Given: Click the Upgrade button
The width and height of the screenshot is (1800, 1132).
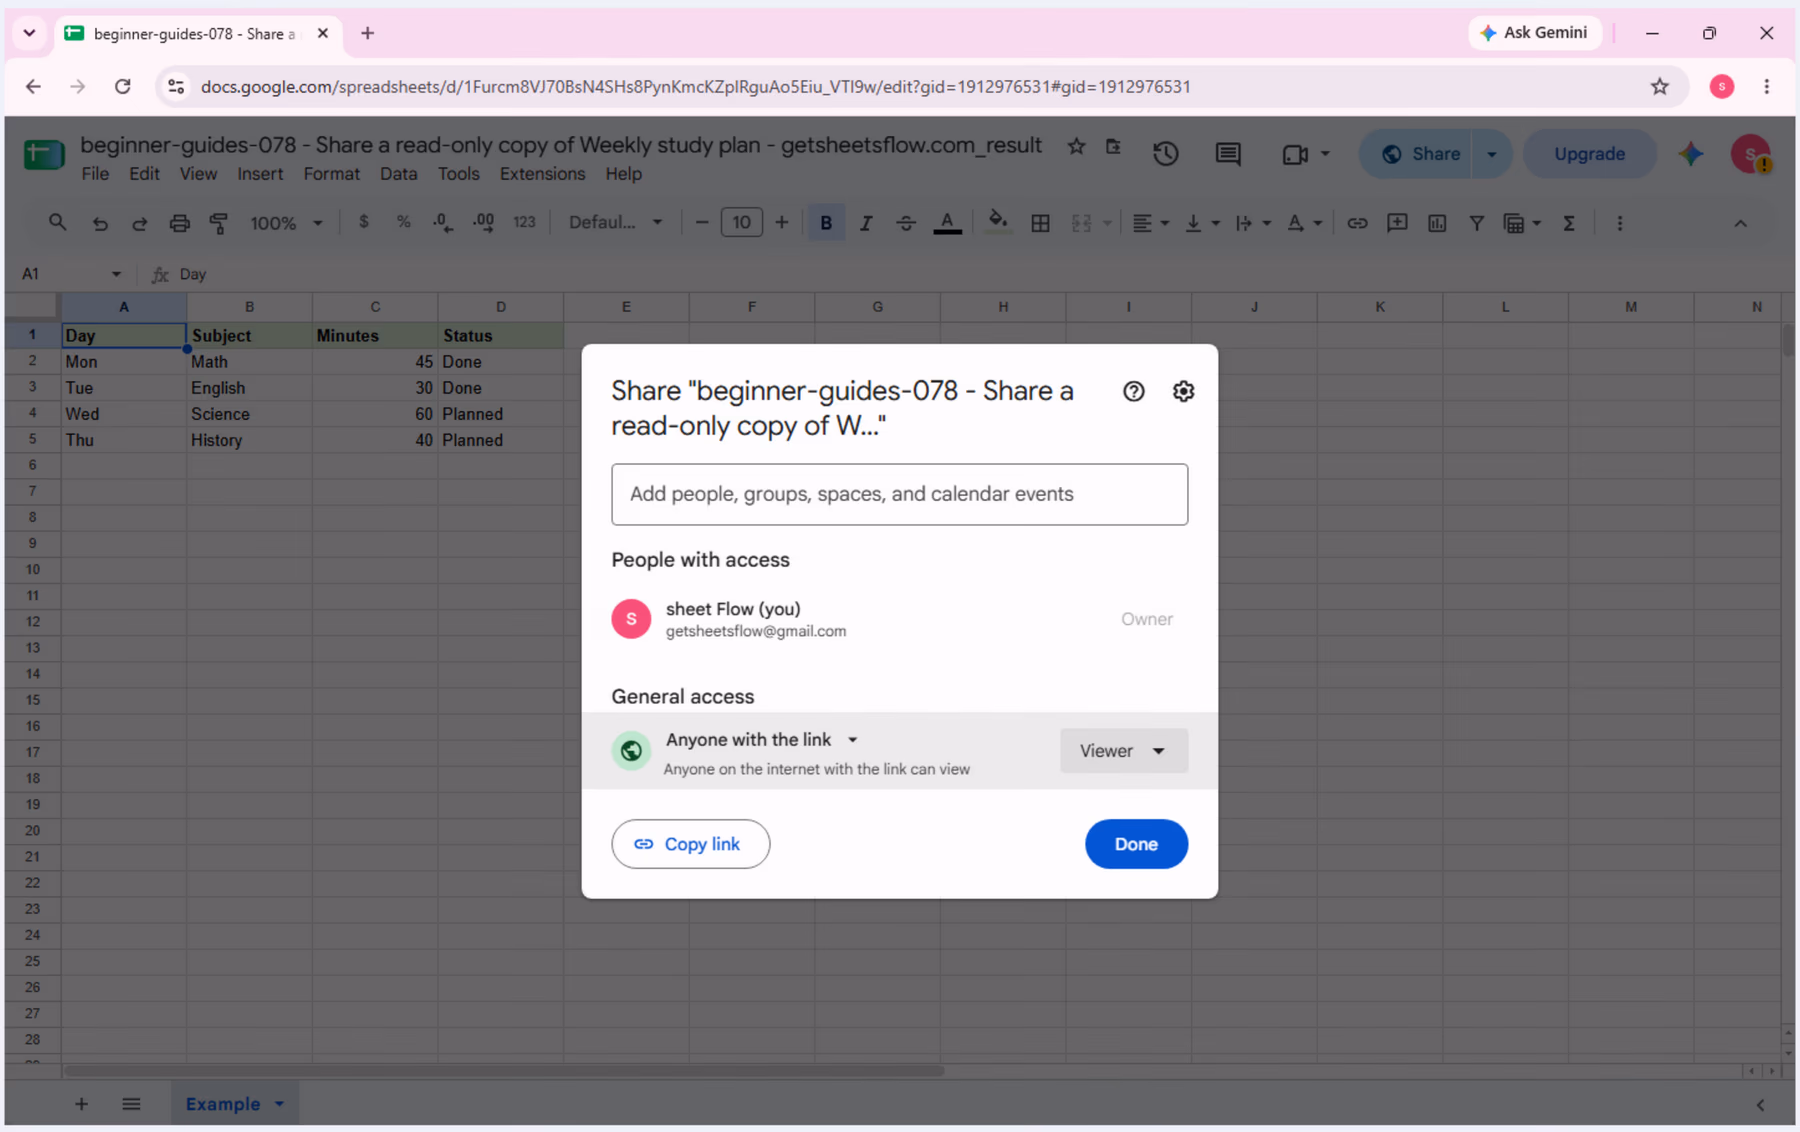Looking at the screenshot, I should tap(1589, 154).
